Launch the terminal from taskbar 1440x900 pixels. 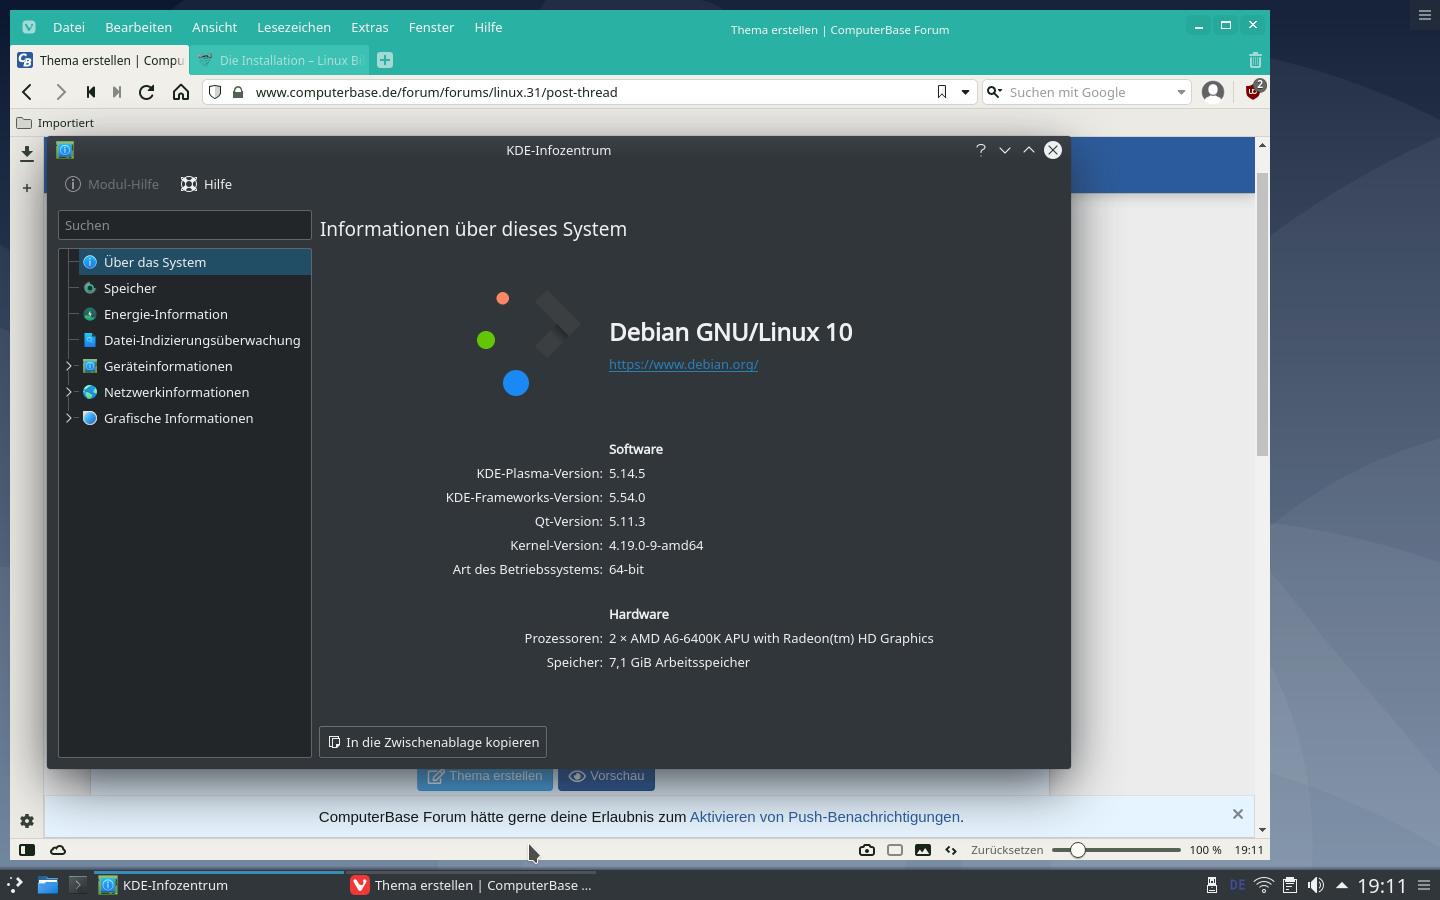[x=77, y=885]
